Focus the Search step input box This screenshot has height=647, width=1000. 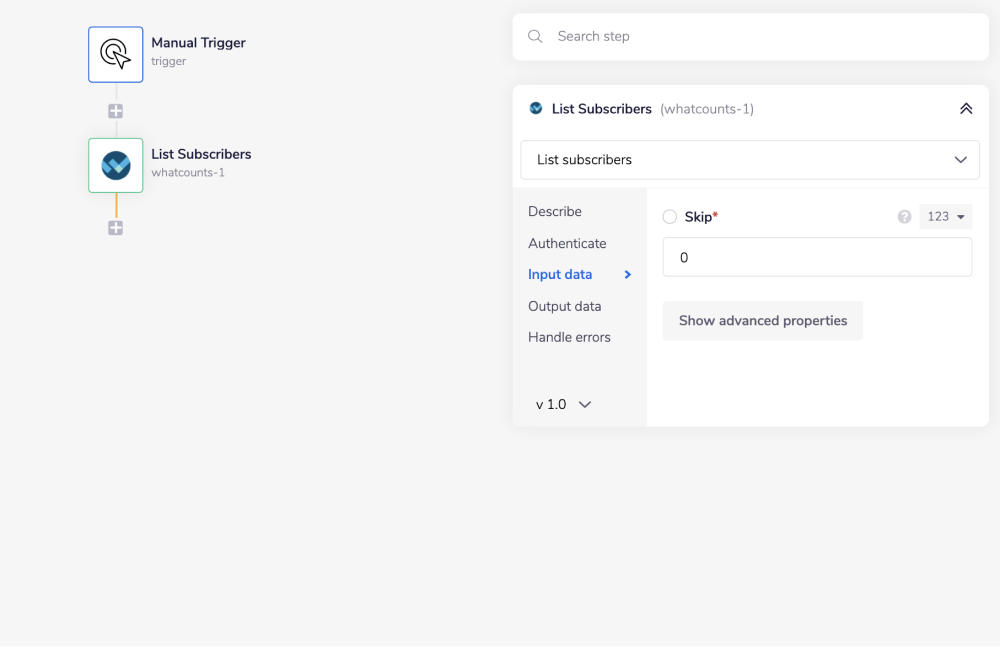(x=760, y=36)
